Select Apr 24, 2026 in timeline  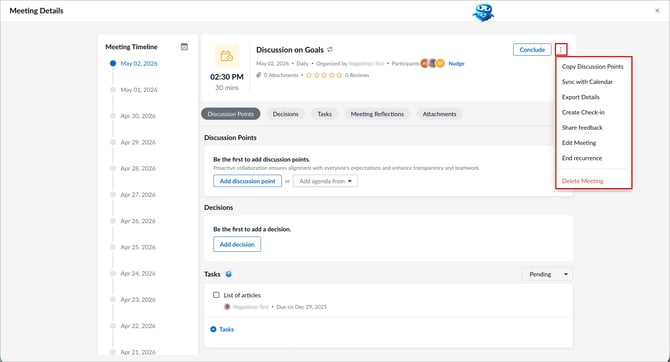pyautogui.click(x=138, y=274)
